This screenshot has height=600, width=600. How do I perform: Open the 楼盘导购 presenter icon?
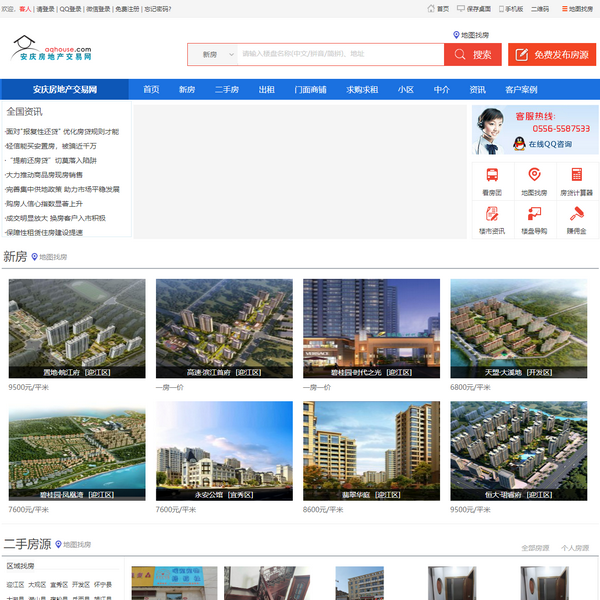click(534, 213)
